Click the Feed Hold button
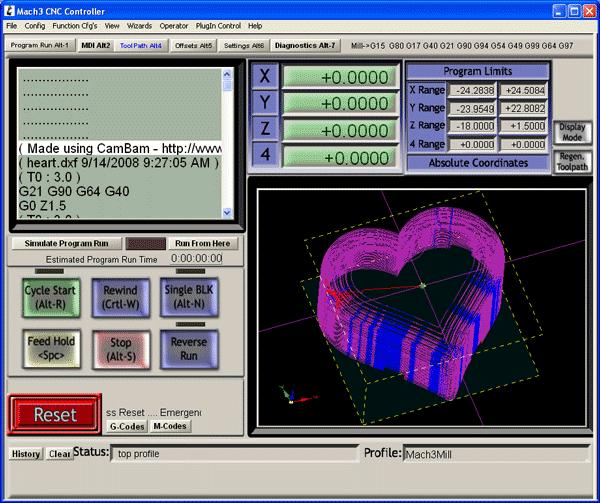Image resolution: width=600 pixels, height=503 pixels. coord(51,348)
